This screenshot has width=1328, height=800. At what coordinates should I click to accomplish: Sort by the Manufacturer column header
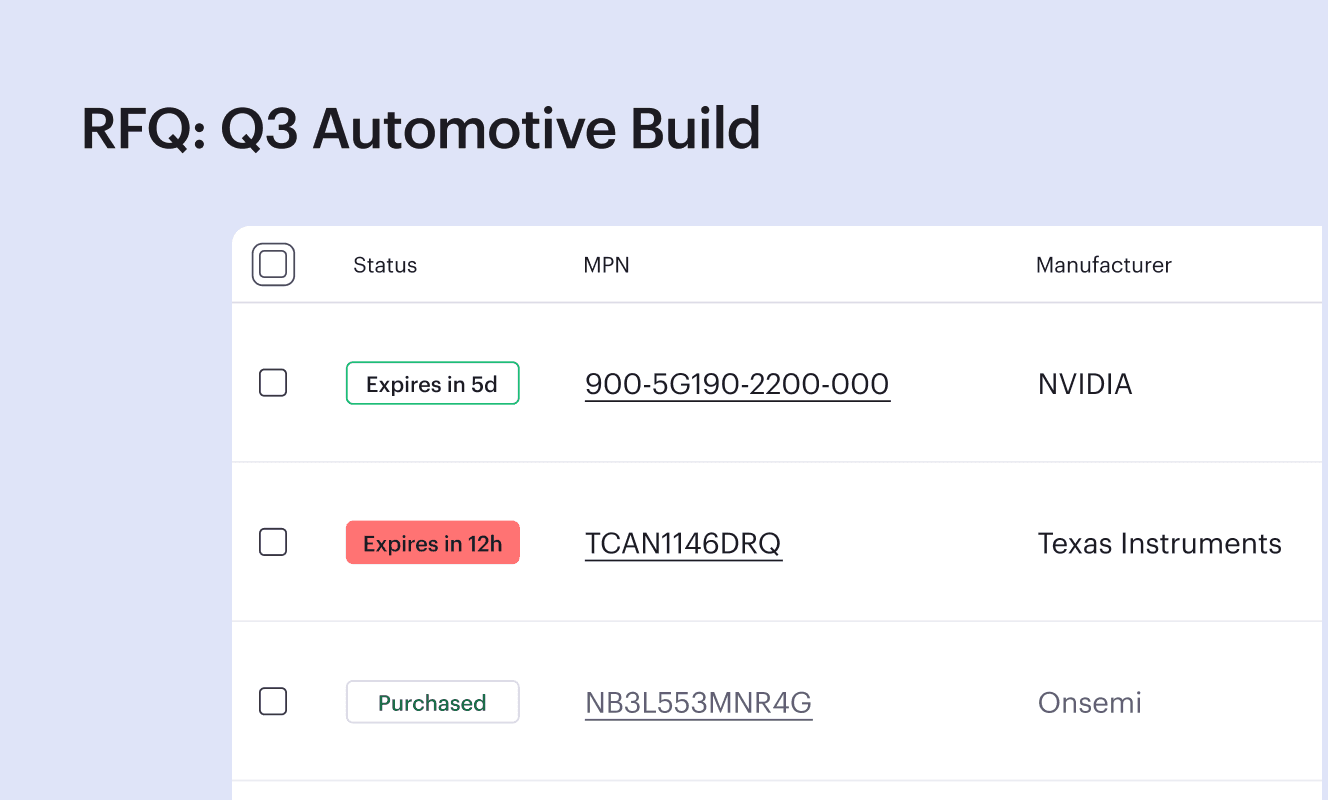click(1103, 265)
